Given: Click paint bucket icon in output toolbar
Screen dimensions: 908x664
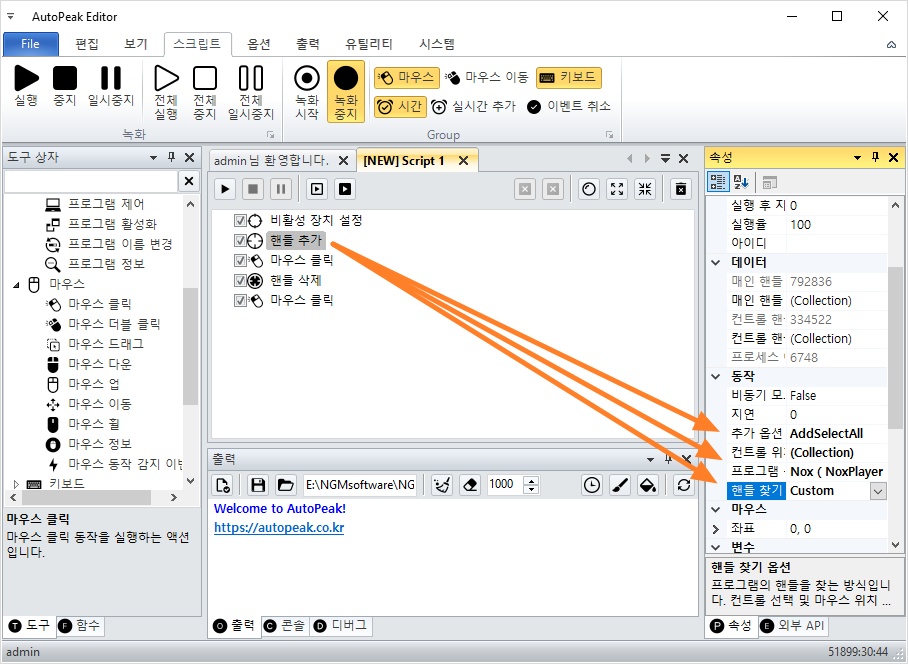Looking at the screenshot, I should pos(648,485).
